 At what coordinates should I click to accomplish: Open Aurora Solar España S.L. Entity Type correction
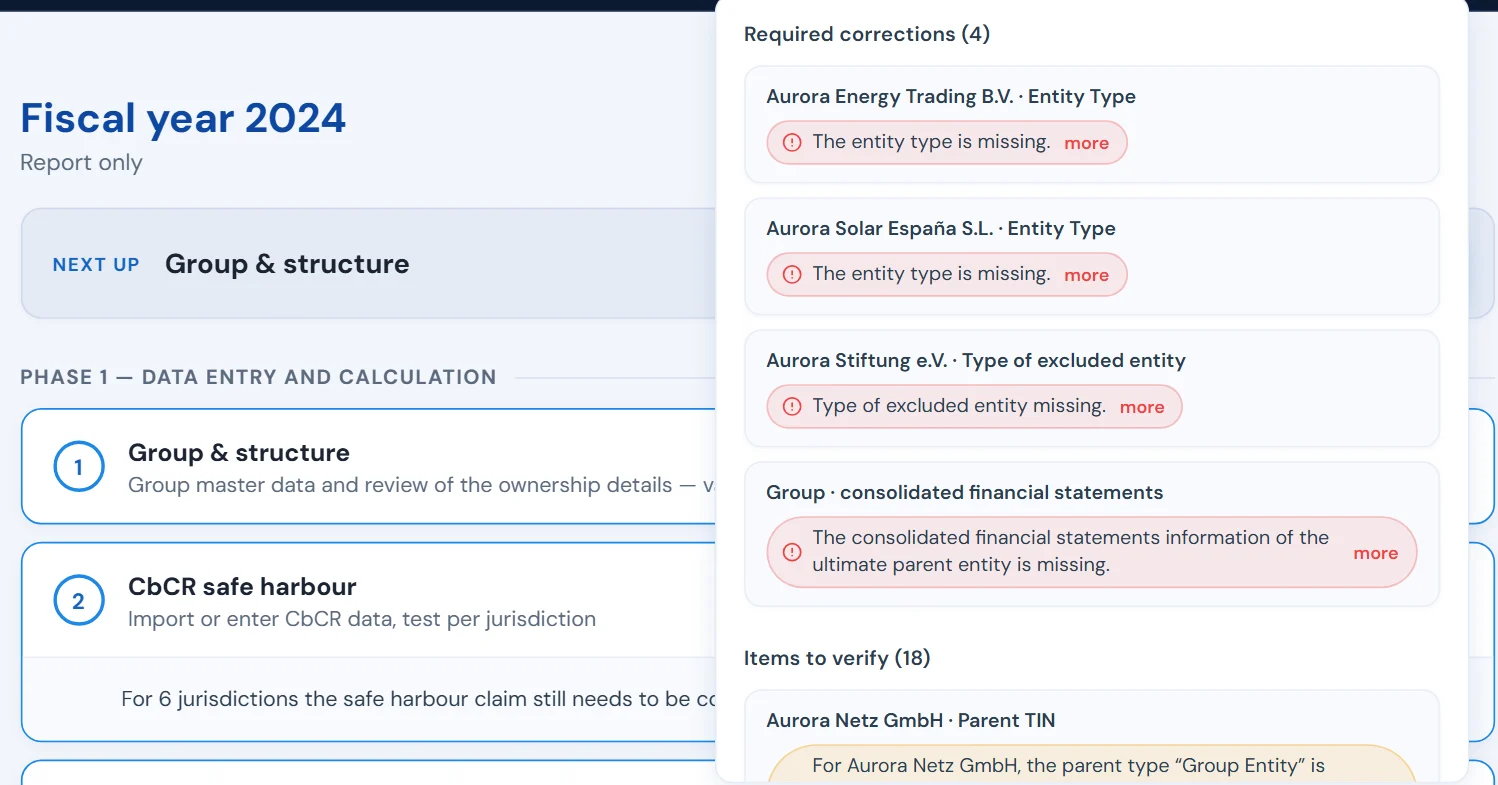(1092, 256)
